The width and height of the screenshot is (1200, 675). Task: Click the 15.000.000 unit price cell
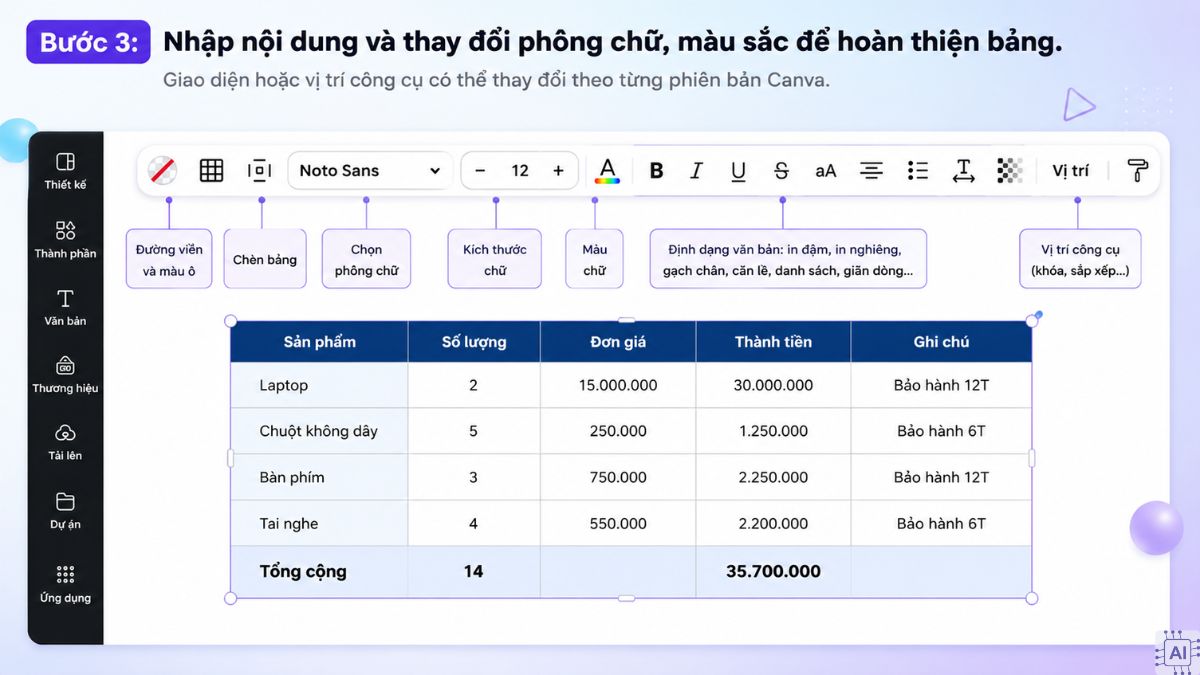point(618,385)
